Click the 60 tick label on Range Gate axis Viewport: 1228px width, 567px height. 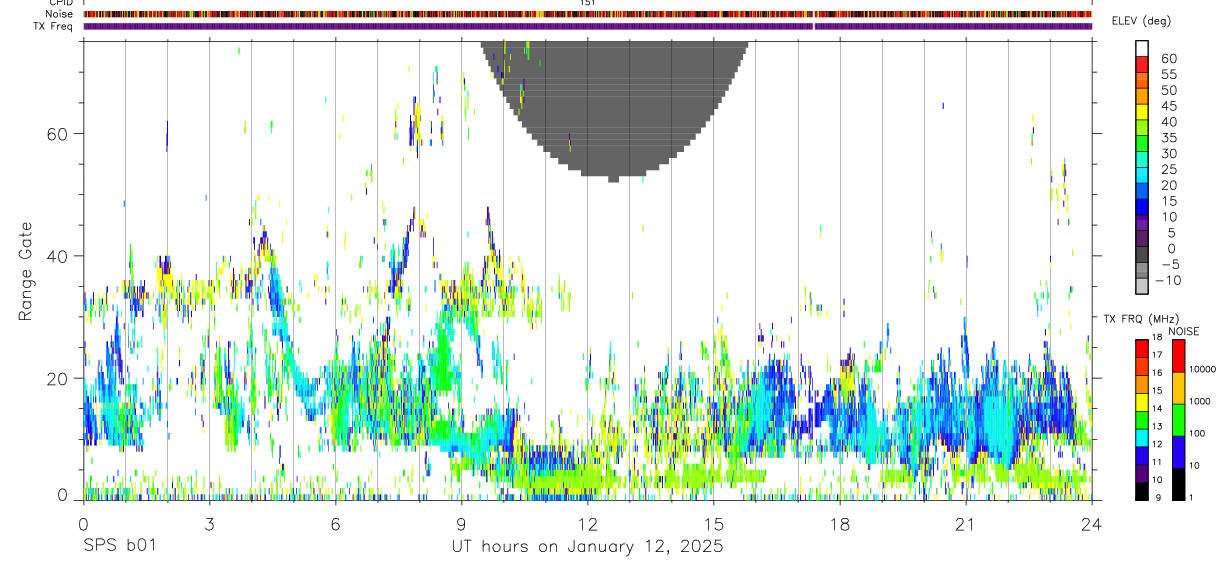[x=60, y=133]
